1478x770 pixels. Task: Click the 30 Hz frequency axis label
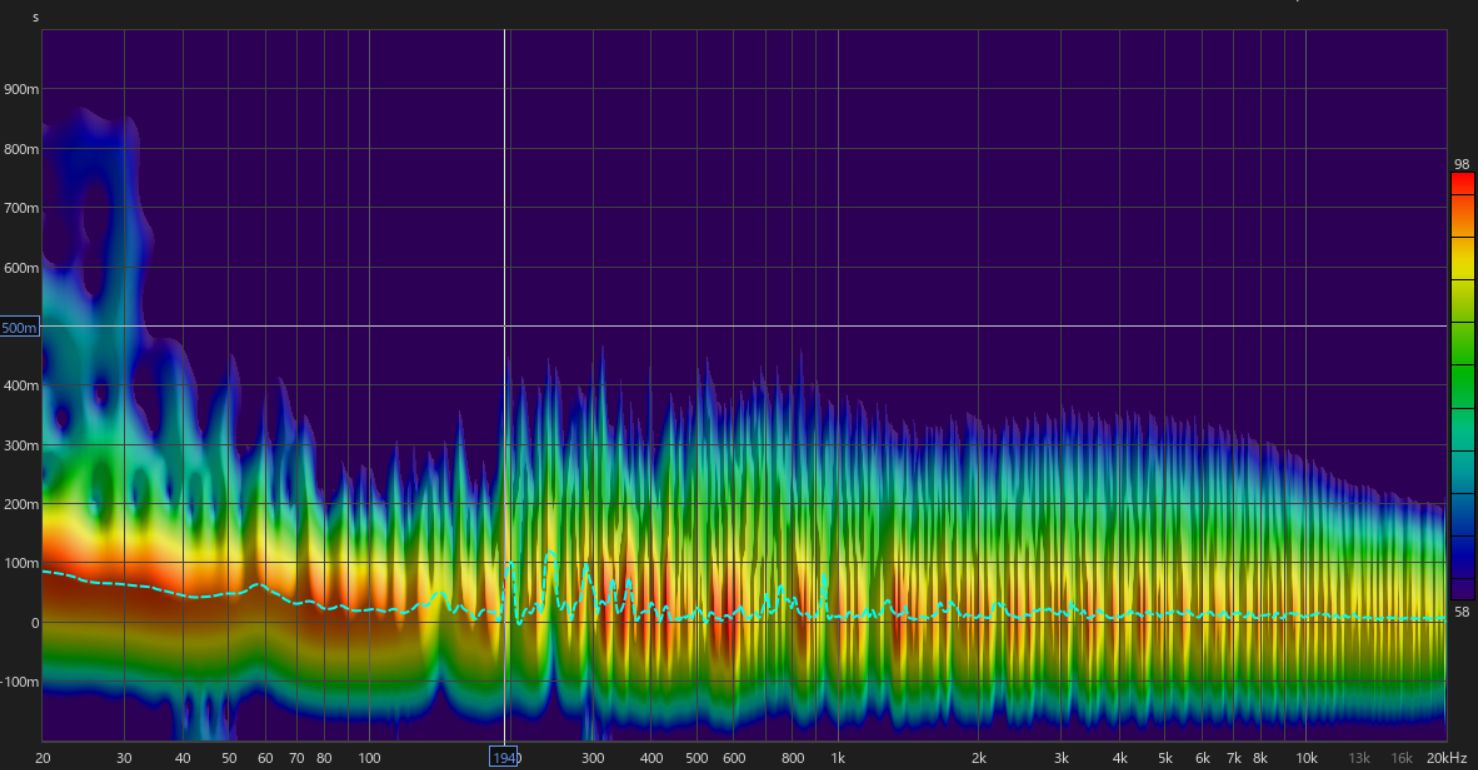coord(124,759)
